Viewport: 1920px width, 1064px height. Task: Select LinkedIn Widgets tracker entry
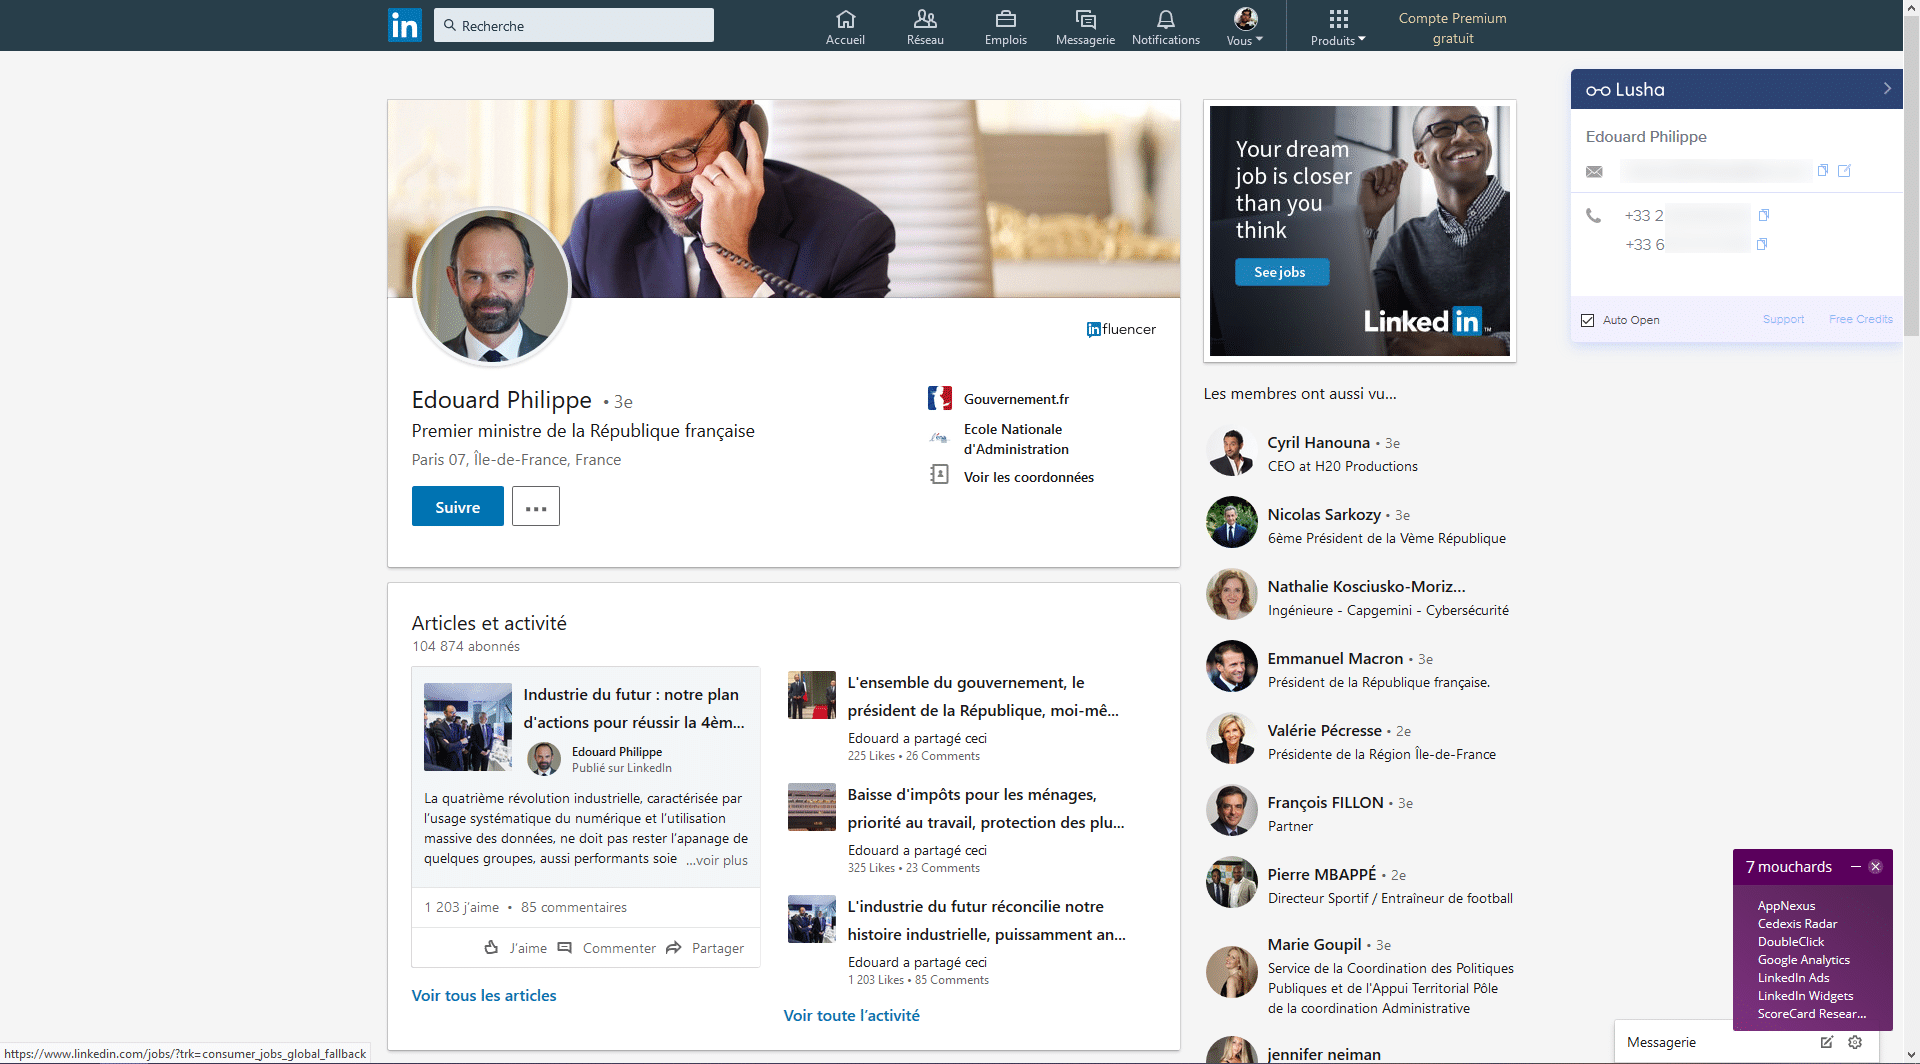(1805, 996)
